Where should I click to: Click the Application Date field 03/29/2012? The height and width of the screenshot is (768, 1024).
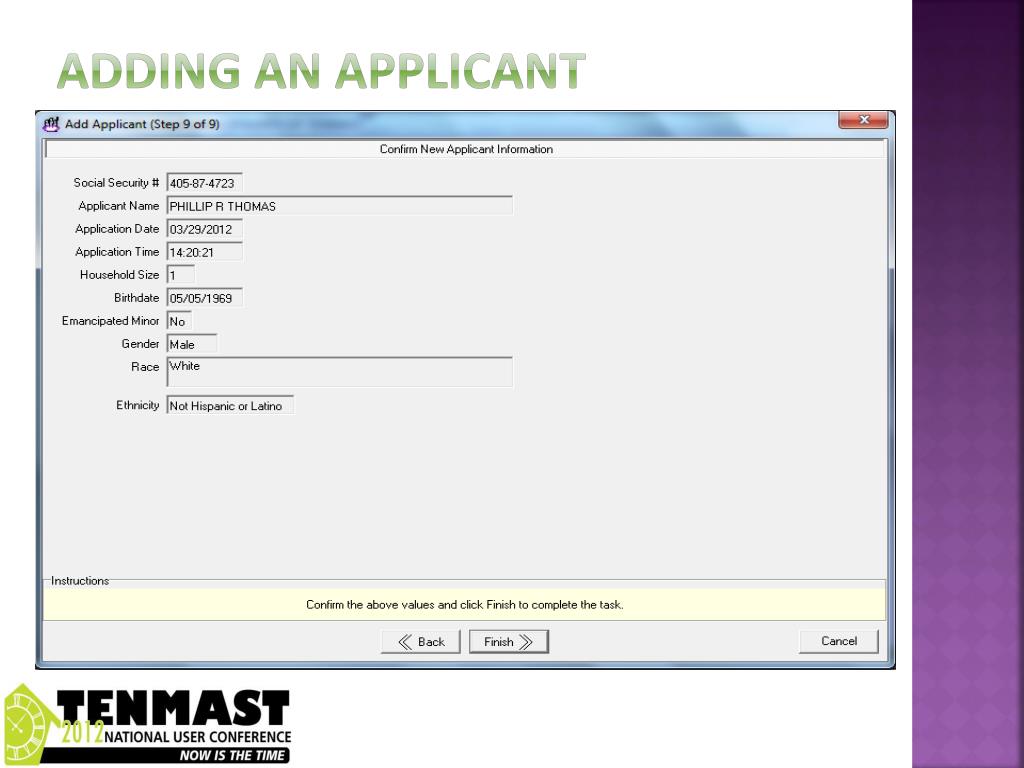pos(204,229)
